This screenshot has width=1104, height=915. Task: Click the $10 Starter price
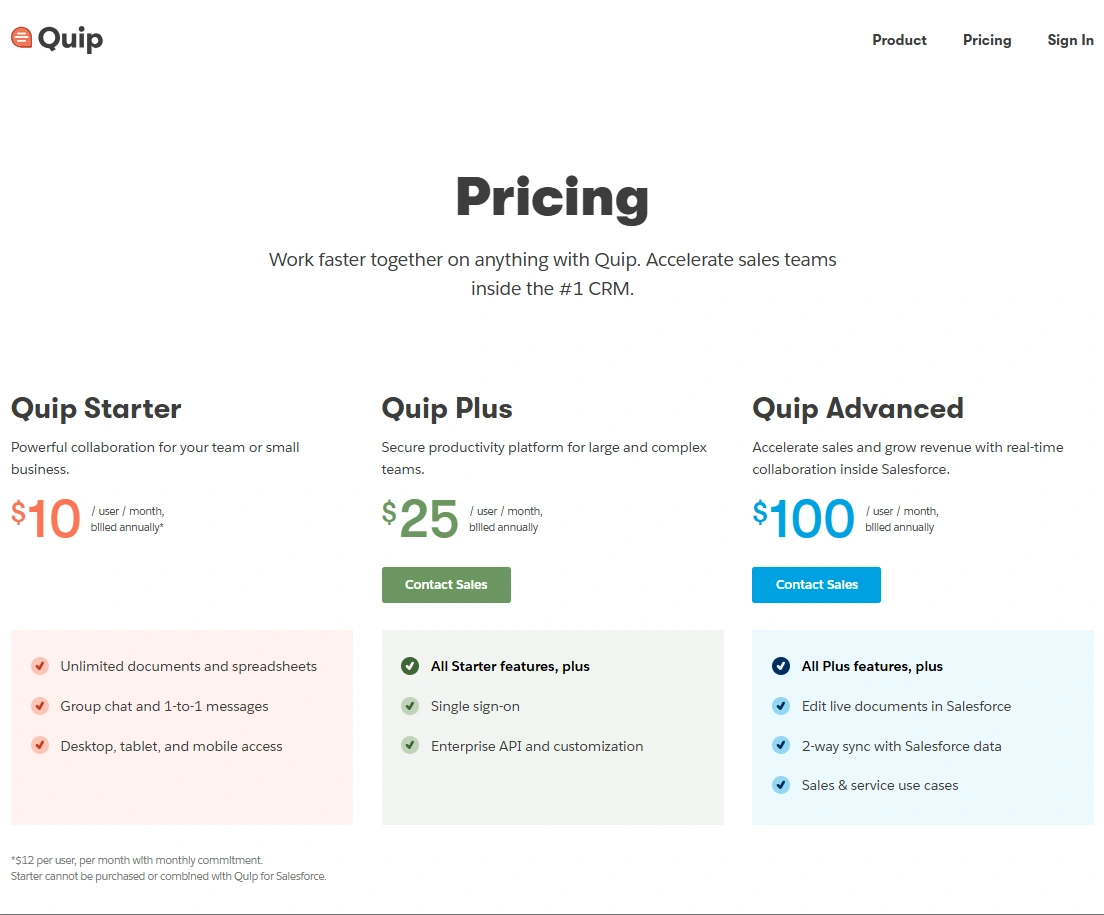[46, 518]
